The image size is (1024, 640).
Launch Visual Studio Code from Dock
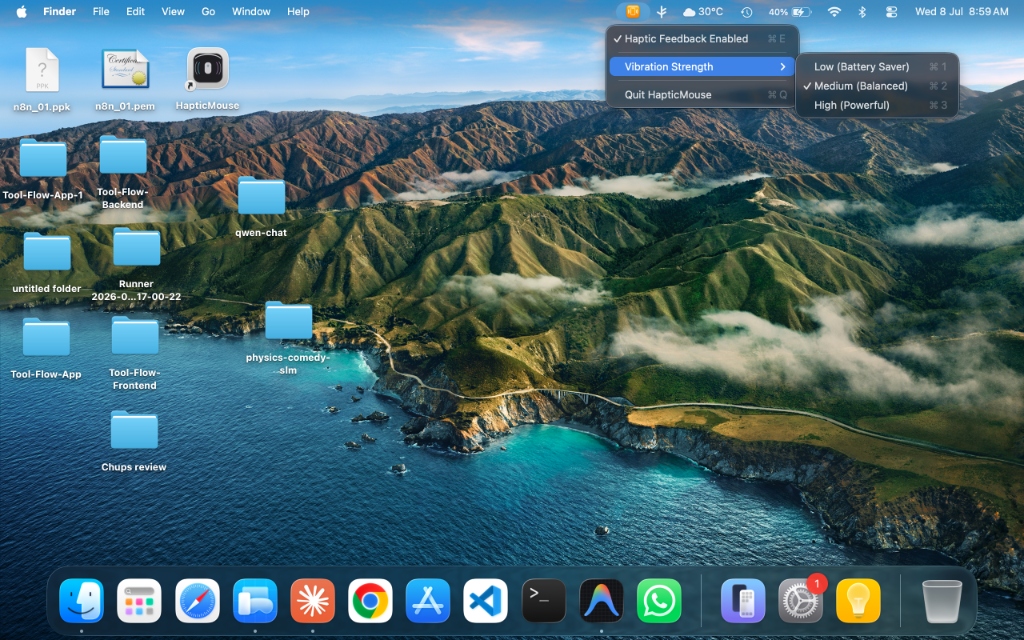[x=485, y=600]
